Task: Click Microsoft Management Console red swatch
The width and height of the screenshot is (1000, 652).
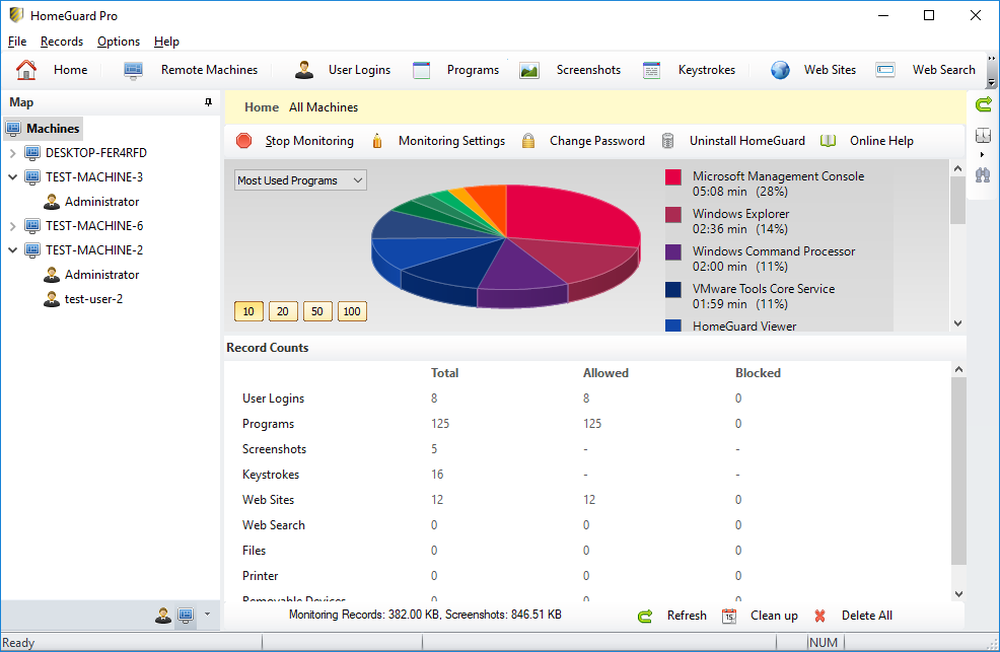Action: 673,177
